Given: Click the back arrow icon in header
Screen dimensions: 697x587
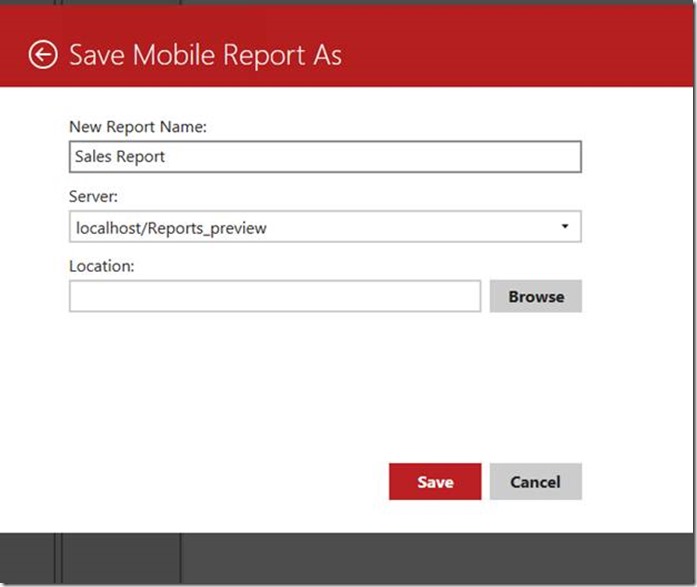Looking at the screenshot, I should pos(42,54).
